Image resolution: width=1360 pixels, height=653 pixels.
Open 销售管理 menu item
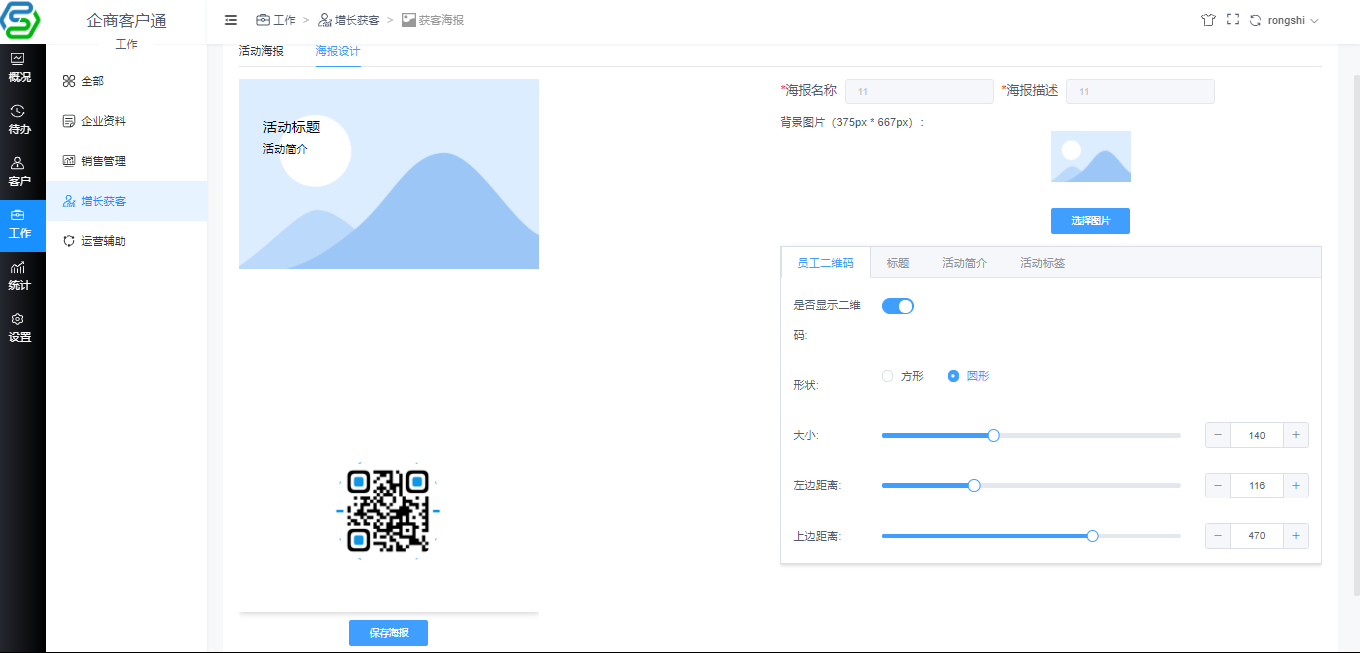click(127, 161)
